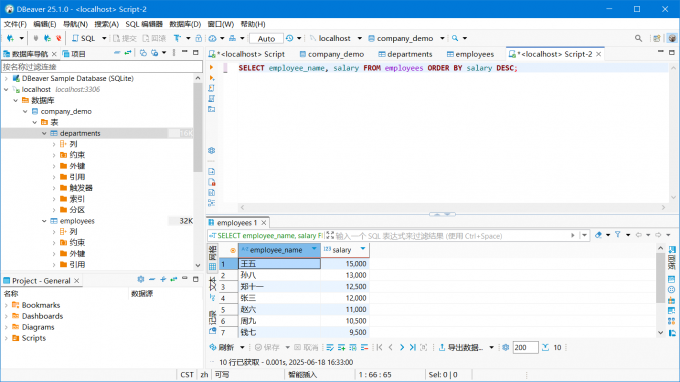Viewport: 680px width, 382px height.
Task: Open the result filter funnel icon
Action: tap(618, 235)
